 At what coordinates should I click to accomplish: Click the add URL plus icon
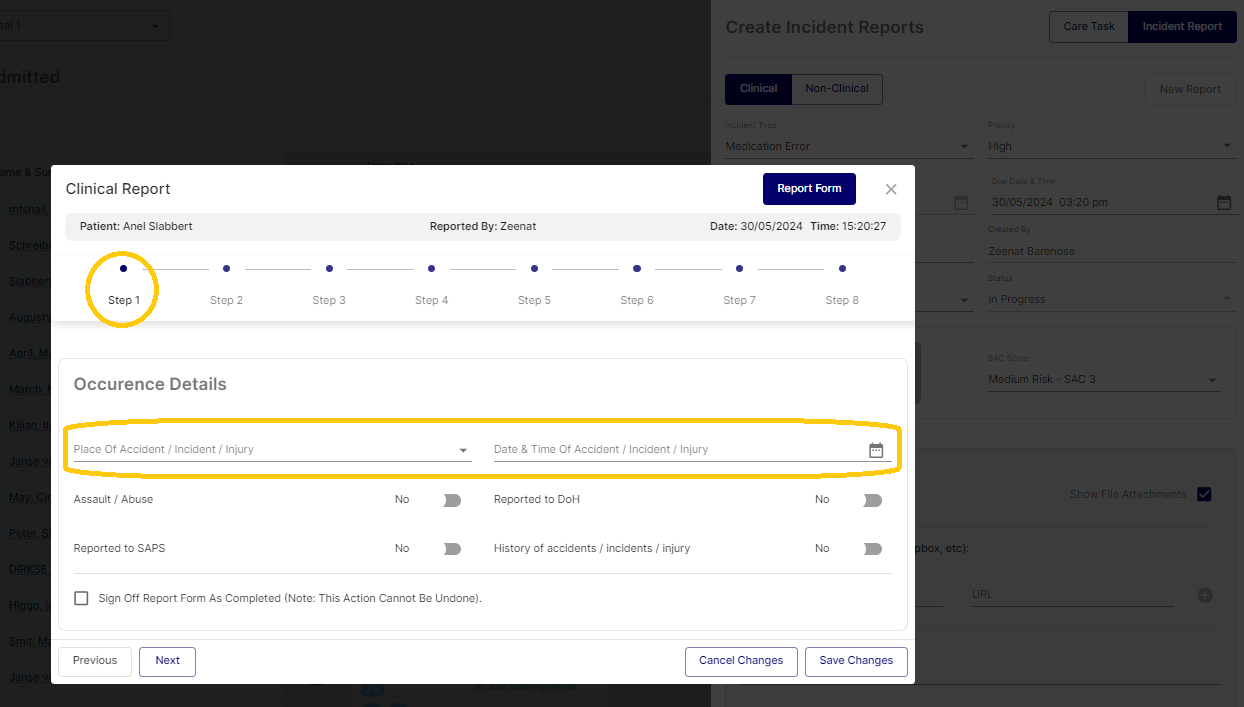[x=1205, y=595]
